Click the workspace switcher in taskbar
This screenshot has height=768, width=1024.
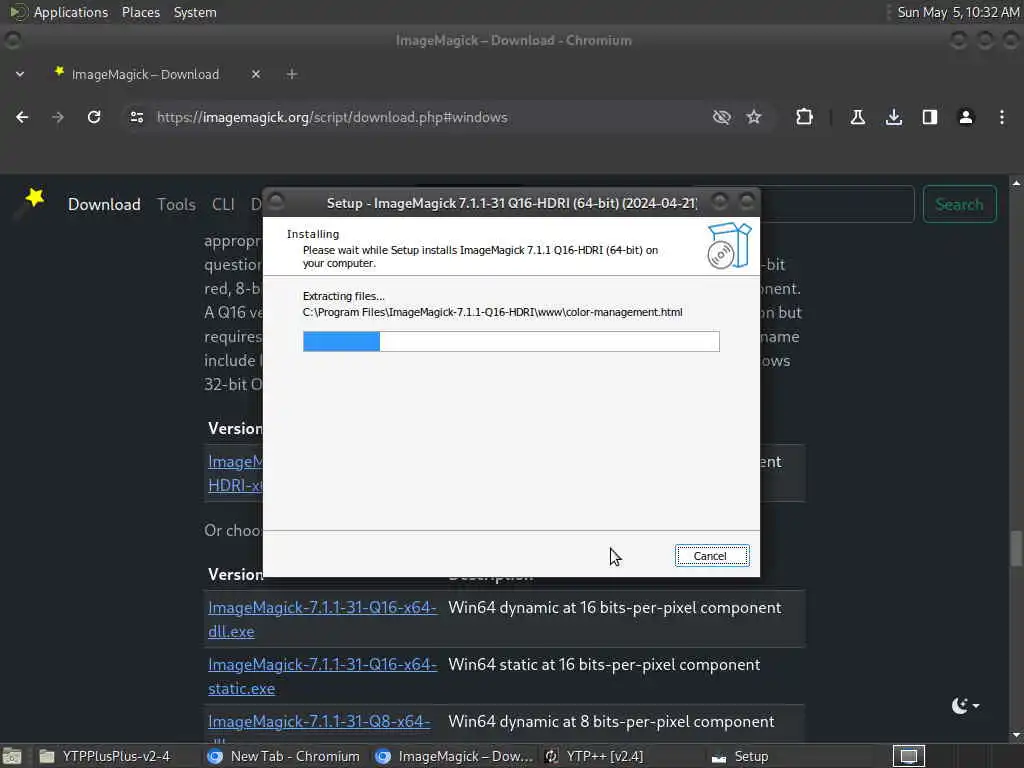click(x=908, y=756)
